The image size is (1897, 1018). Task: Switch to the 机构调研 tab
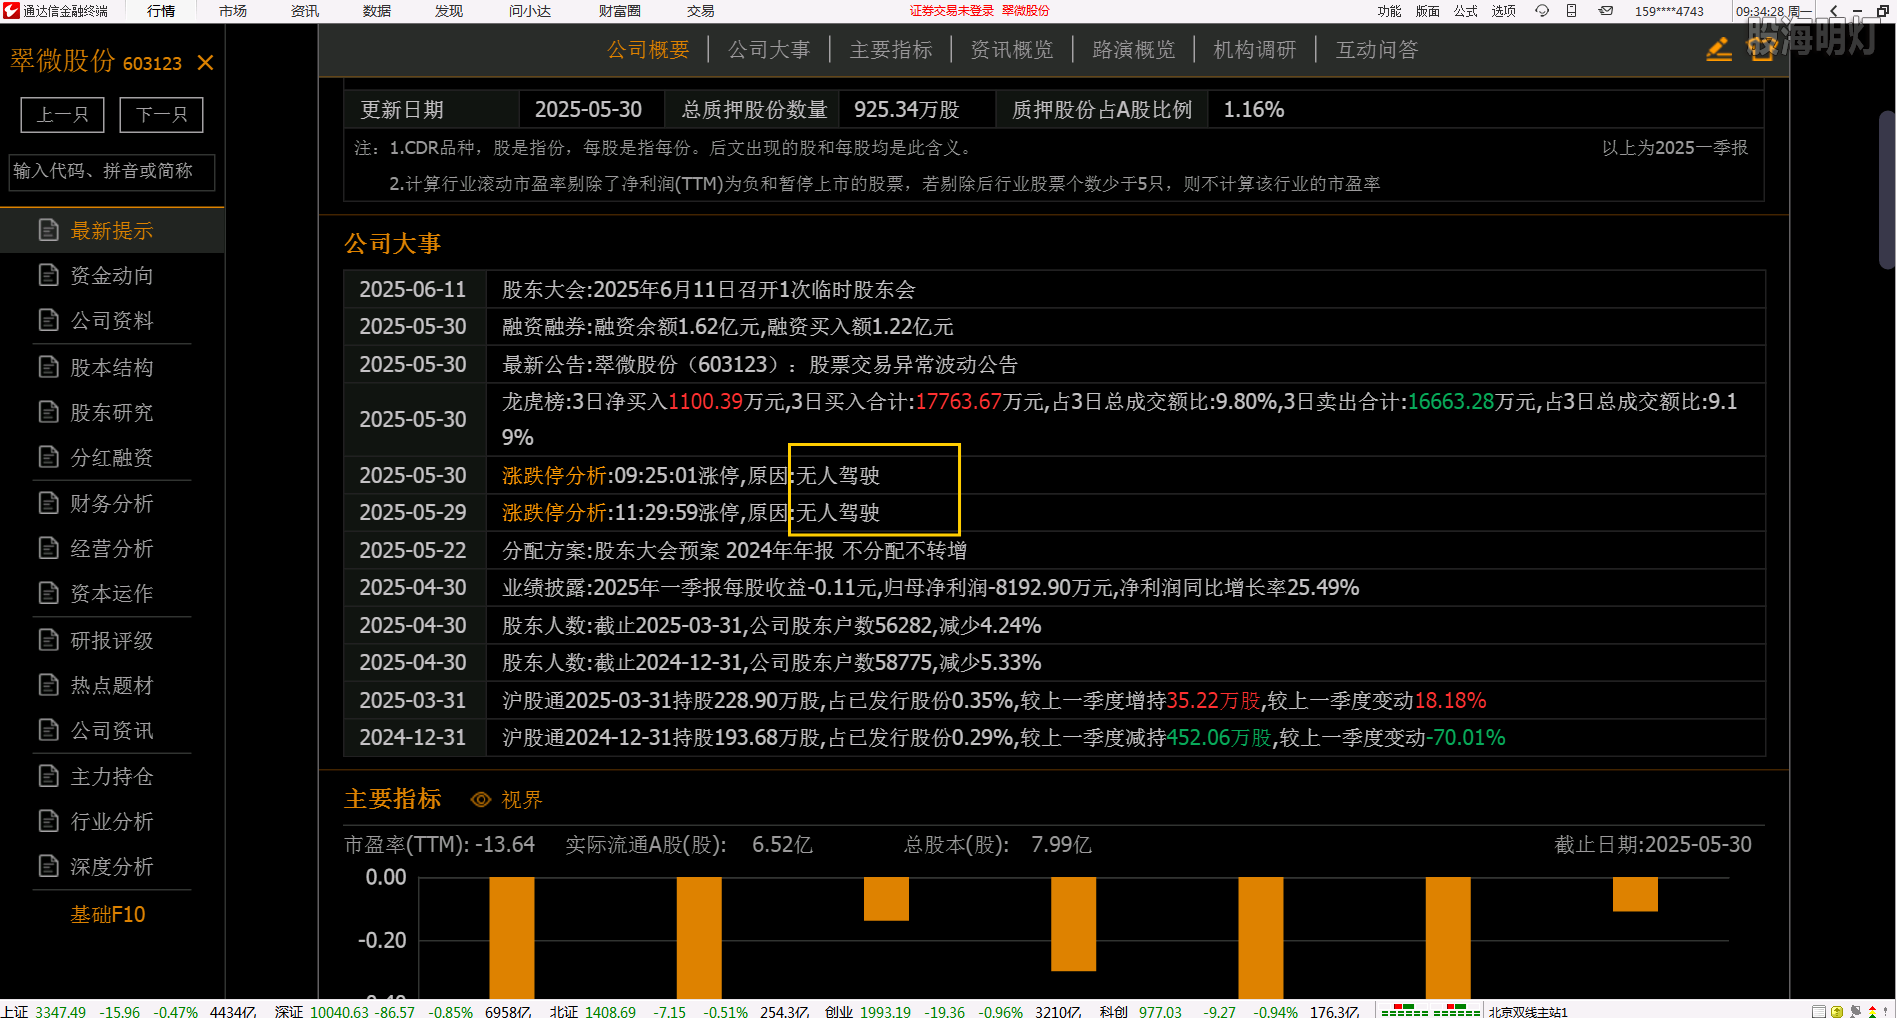[1255, 50]
